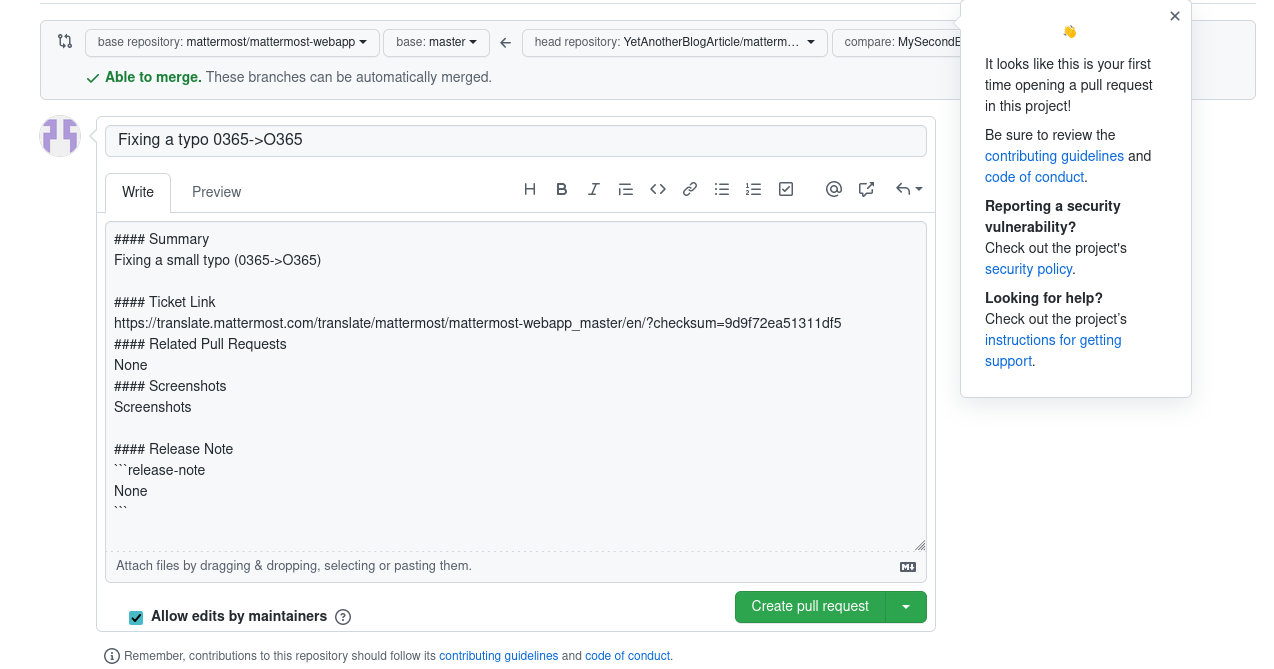1274x669 pixels.
Task: Add a task list
Action: click(x=785, y=189)
